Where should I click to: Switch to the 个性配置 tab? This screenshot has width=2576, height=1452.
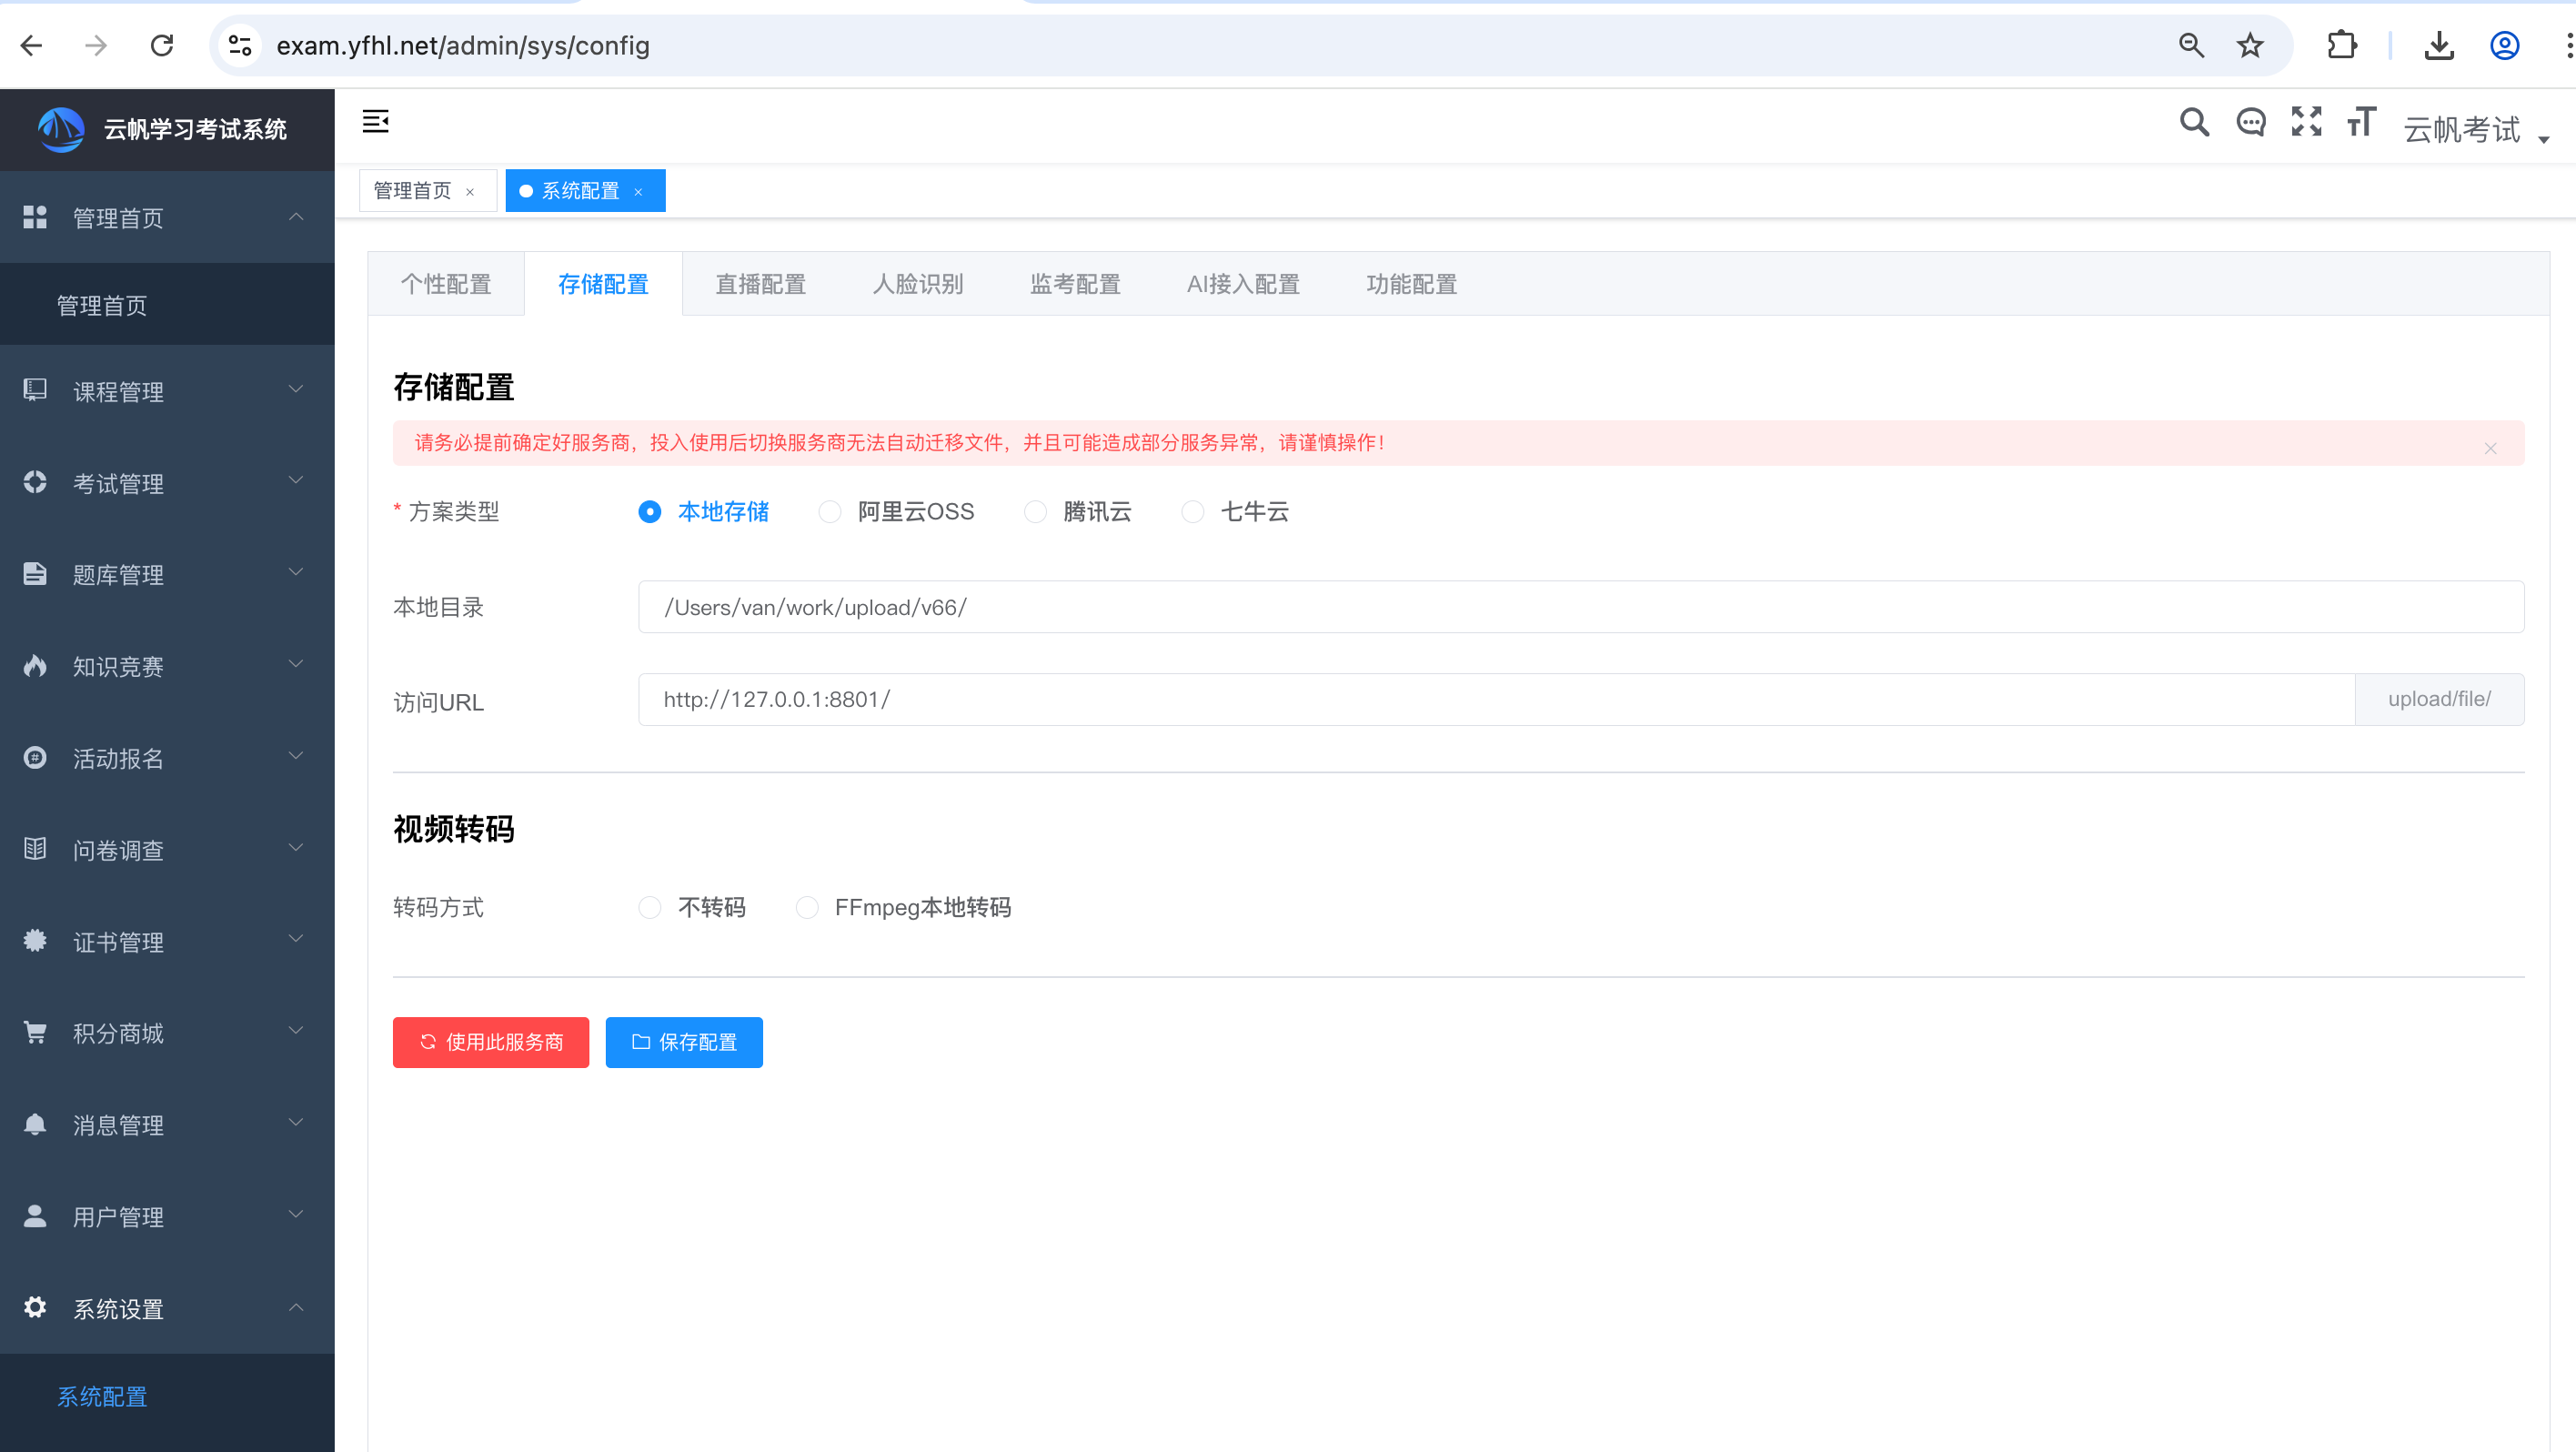click(x=446, y=284)
